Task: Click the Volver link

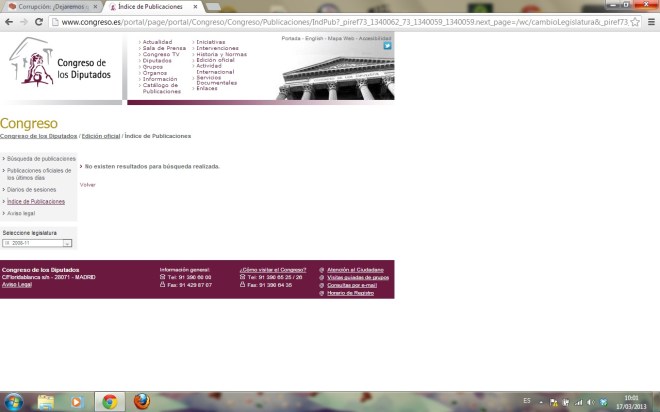Action: coord(88,185)
